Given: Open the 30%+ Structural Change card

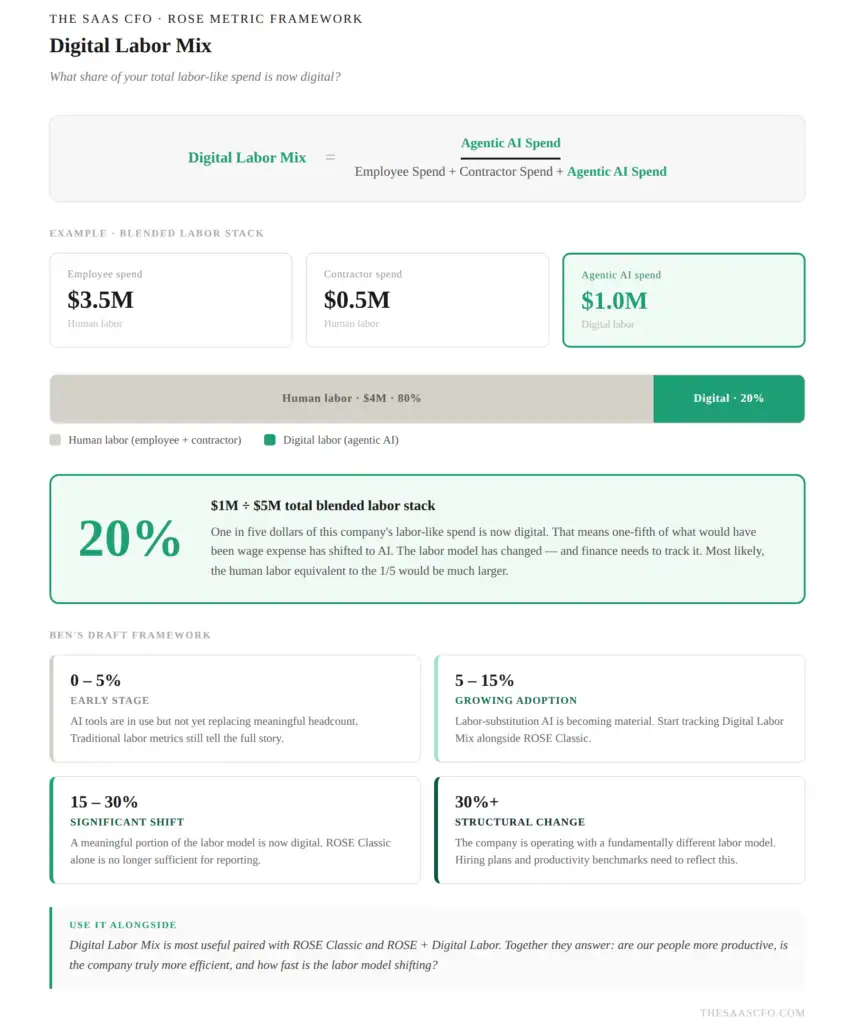Looking at the screenshot, I should click(619, 830).
